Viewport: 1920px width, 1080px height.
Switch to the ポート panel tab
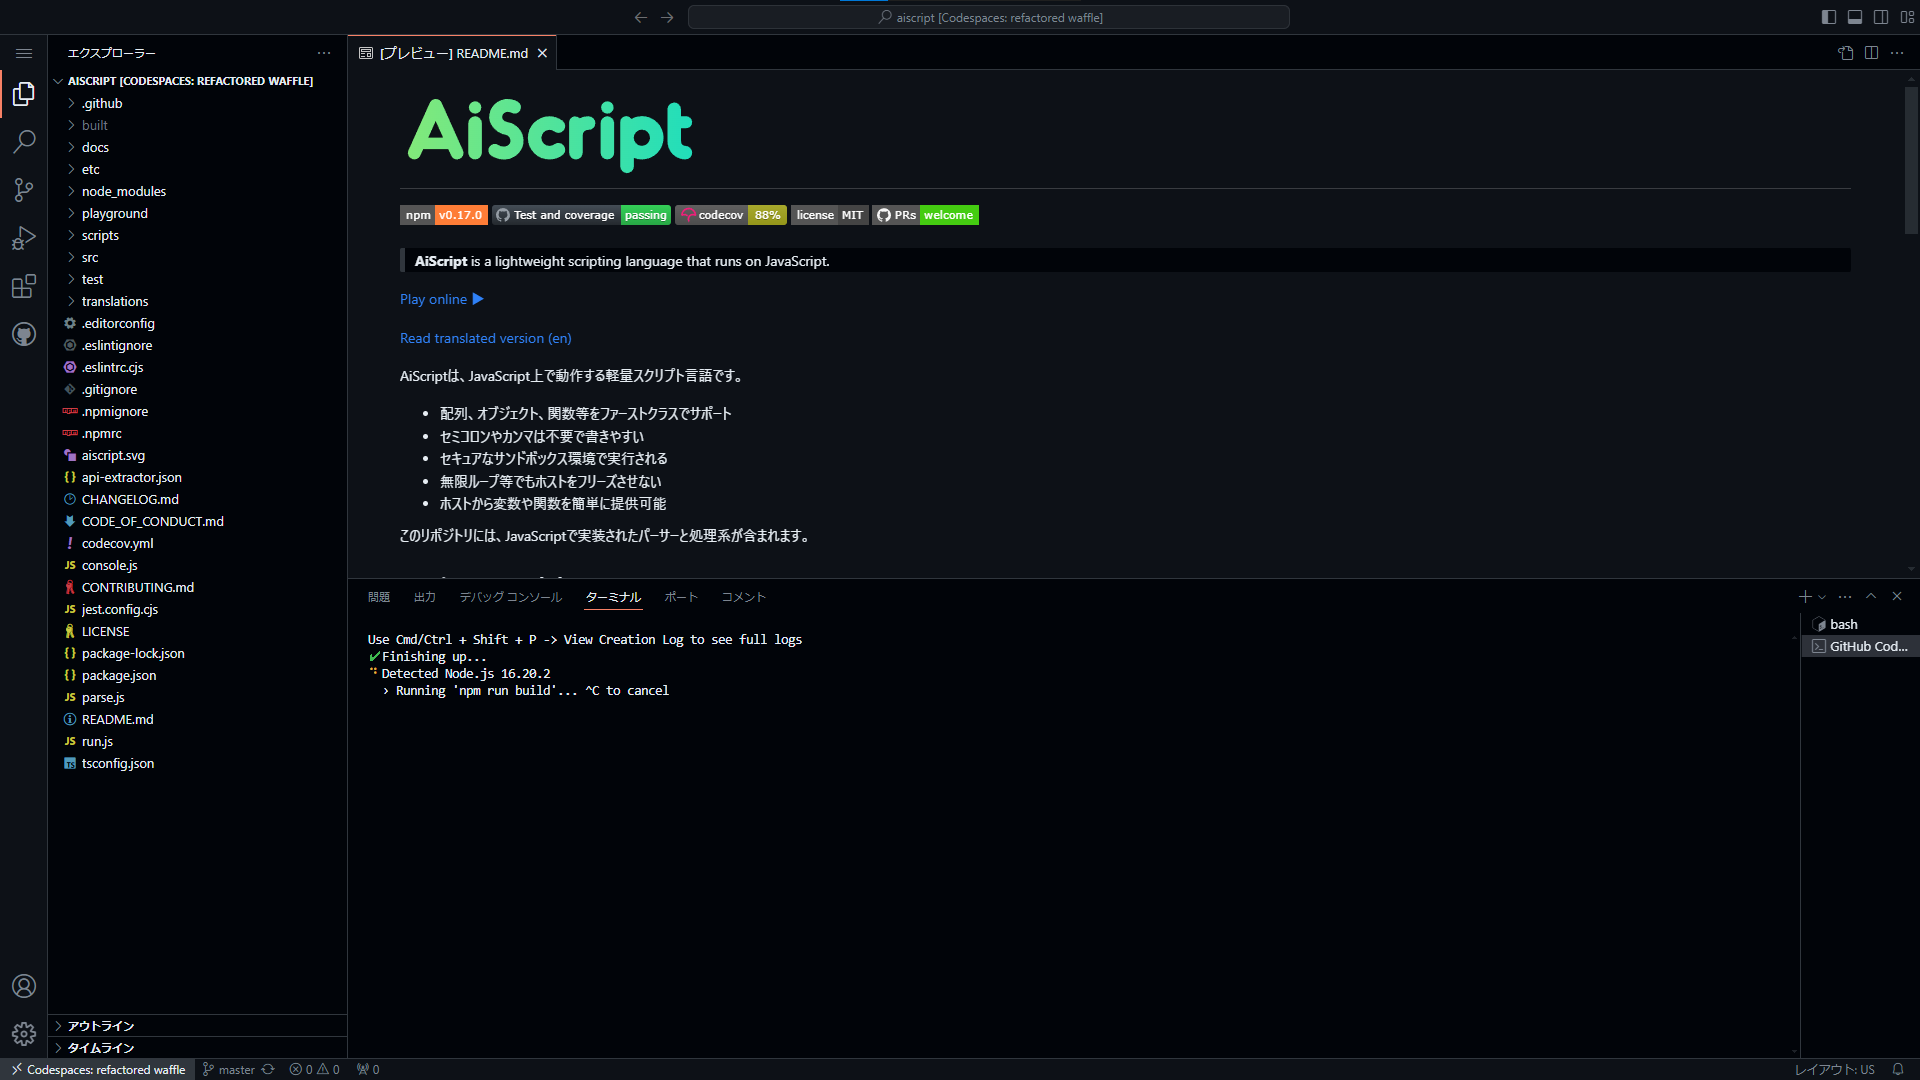click(681, 597)
